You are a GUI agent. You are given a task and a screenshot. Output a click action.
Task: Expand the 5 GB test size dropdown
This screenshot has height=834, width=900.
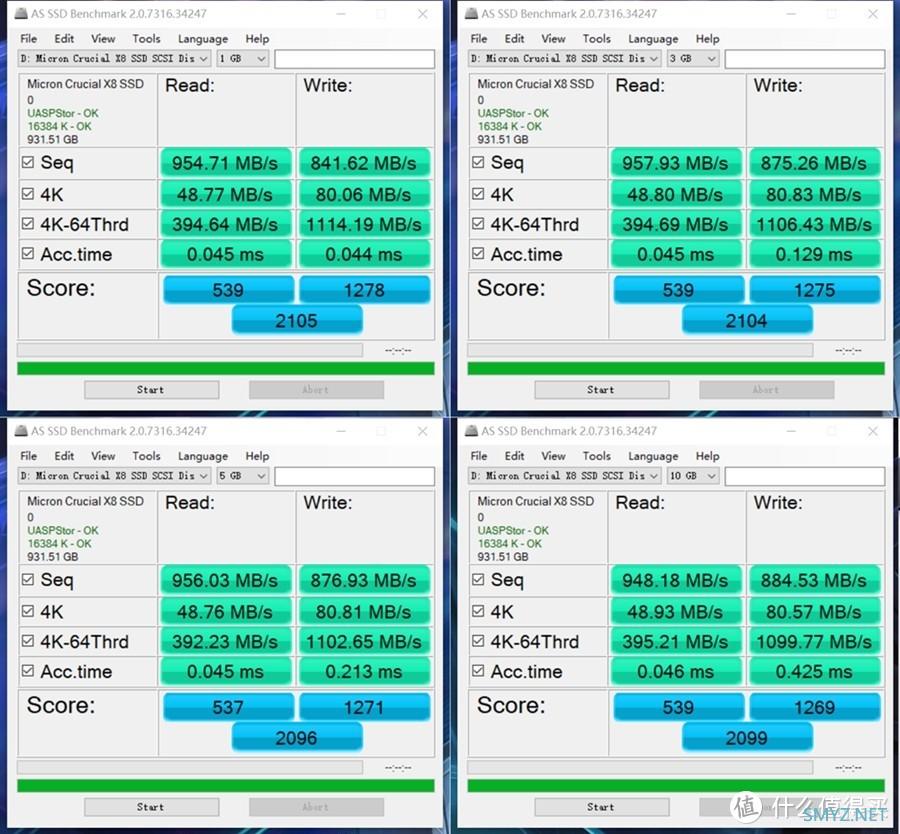pyautogui.click(x=243, y=476)
